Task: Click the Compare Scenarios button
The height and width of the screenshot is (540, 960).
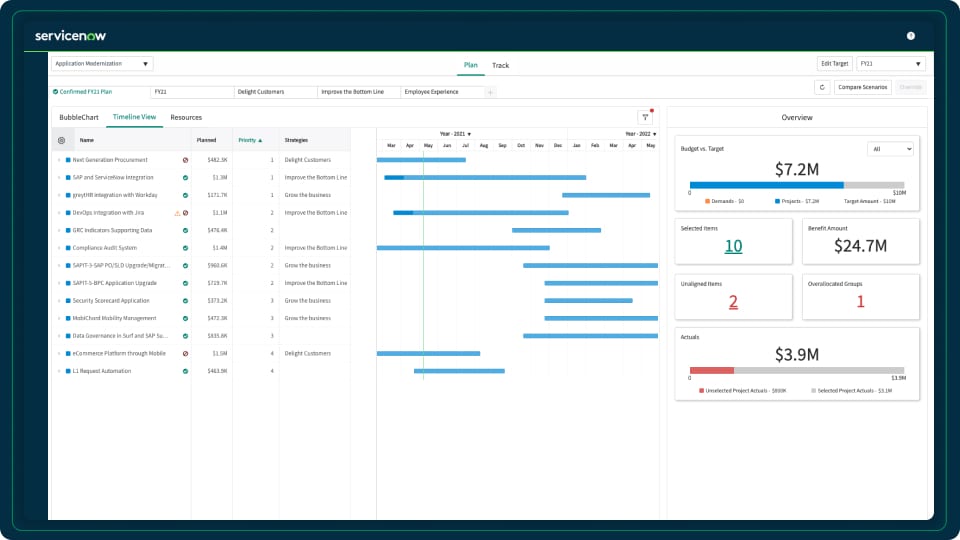Action: (862, 88)
